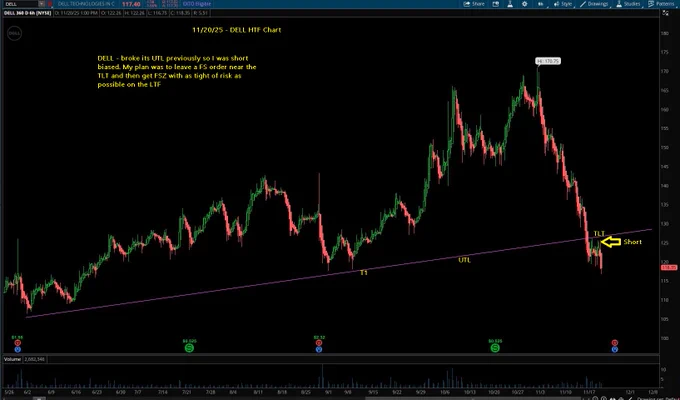Click the O: 122.26 open value in the header

click(x=111, y=13)
